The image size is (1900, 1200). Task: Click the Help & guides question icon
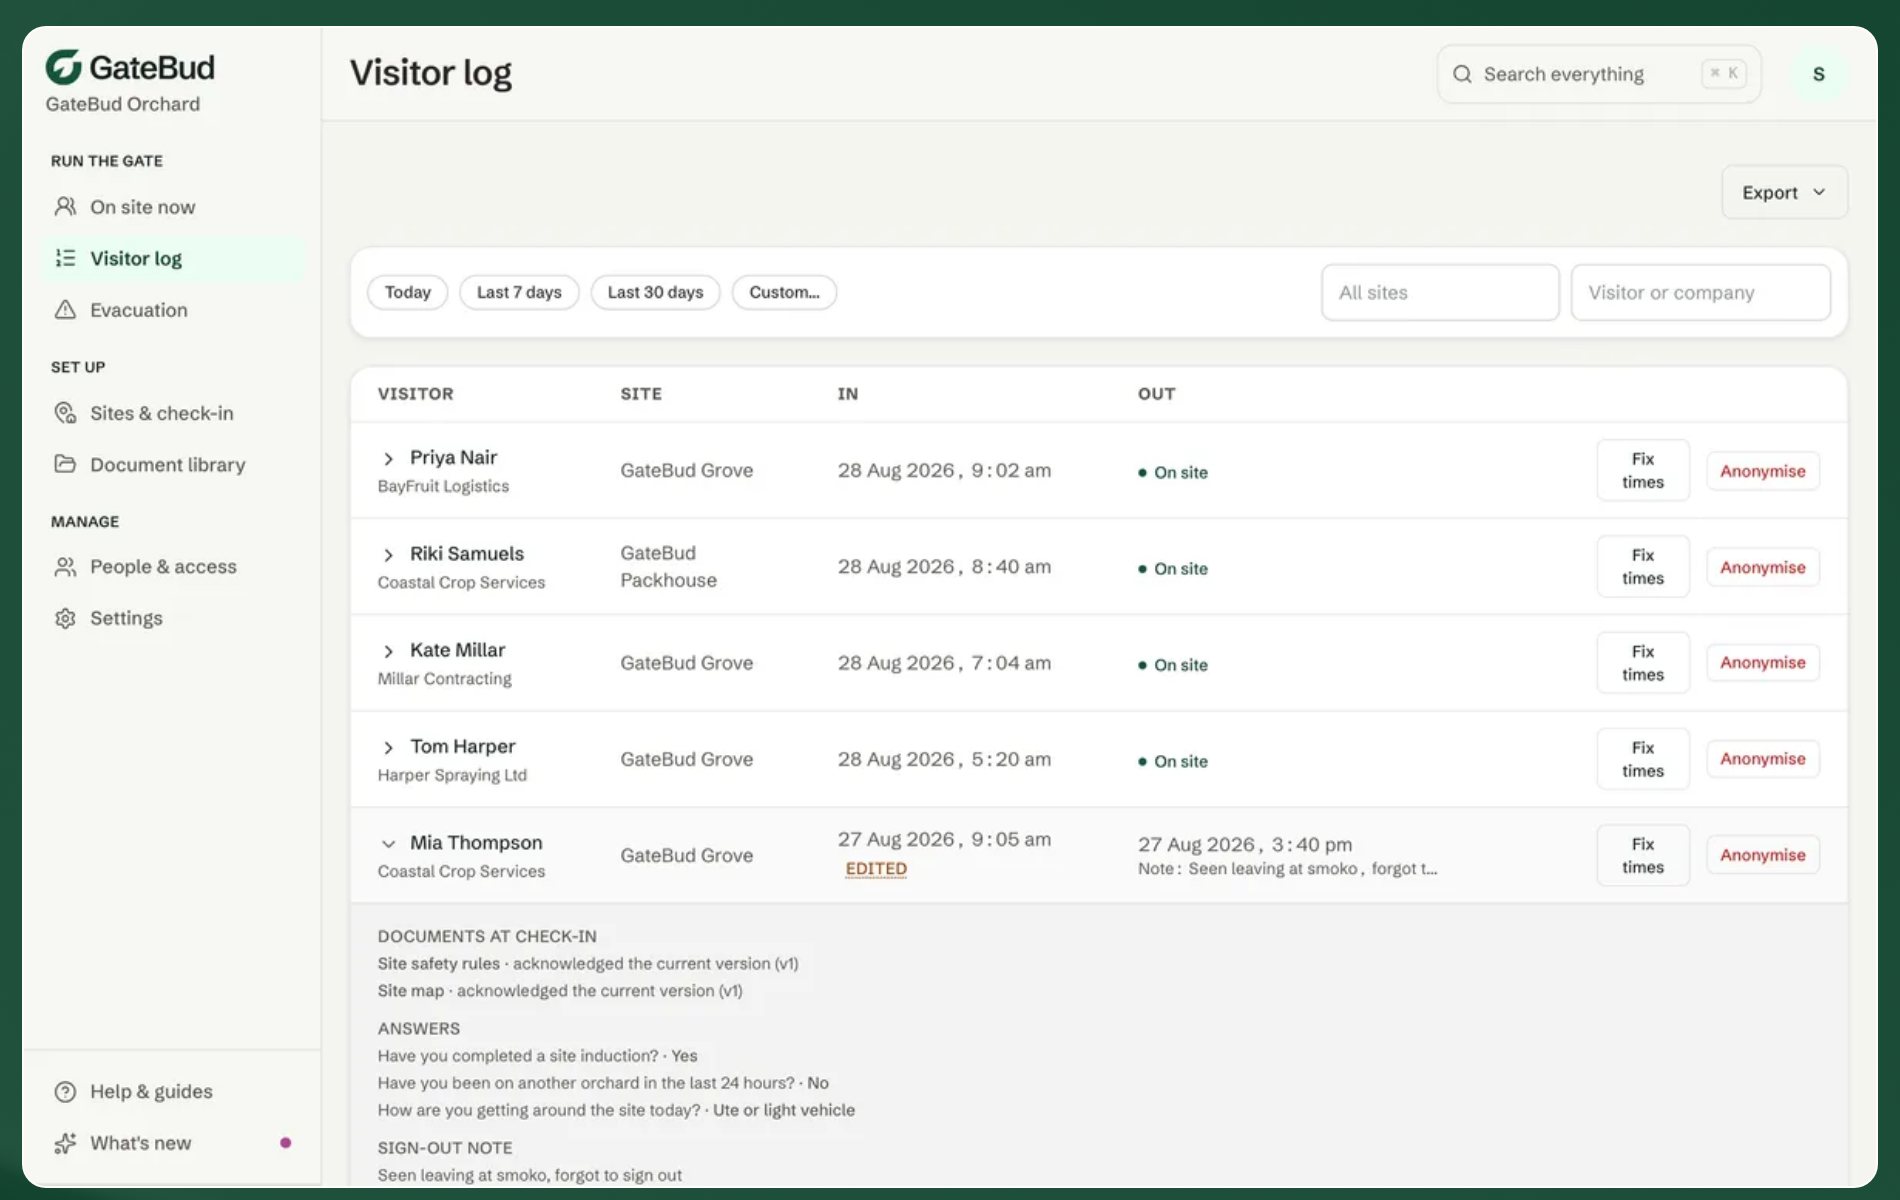[65, 1092]
